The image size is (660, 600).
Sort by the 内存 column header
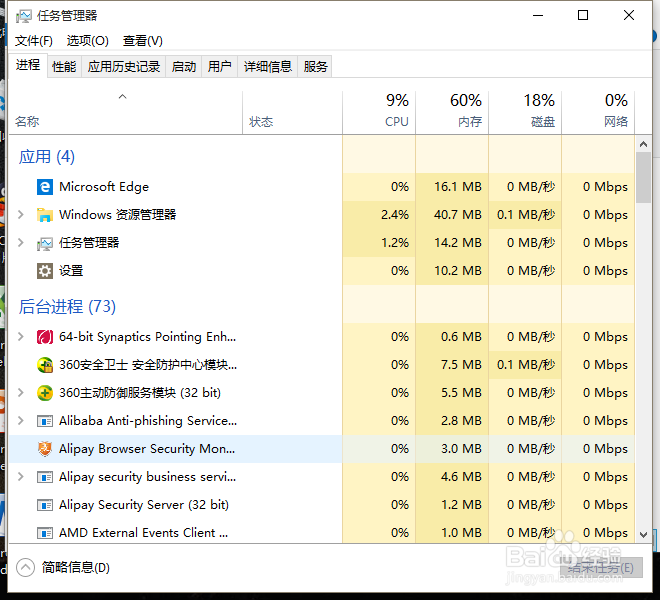(x=452, y=113)
